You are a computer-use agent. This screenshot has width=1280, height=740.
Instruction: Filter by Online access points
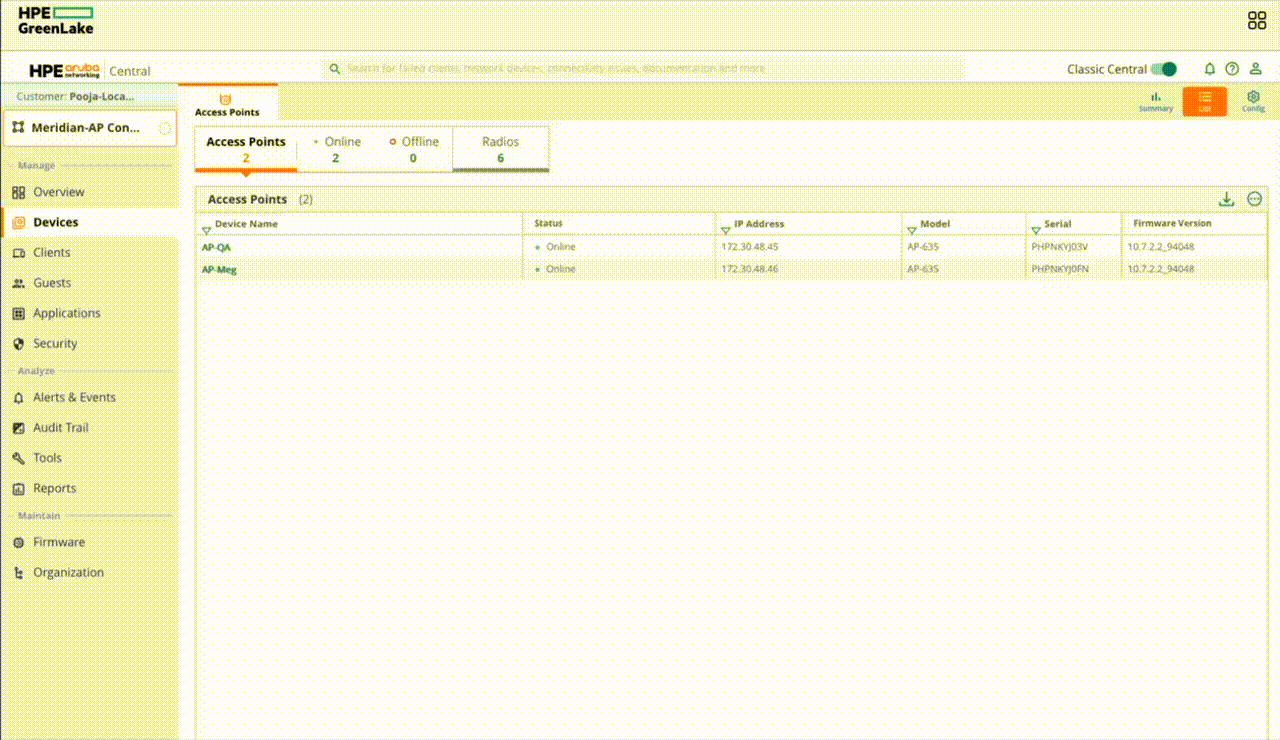tap(336, 149)
